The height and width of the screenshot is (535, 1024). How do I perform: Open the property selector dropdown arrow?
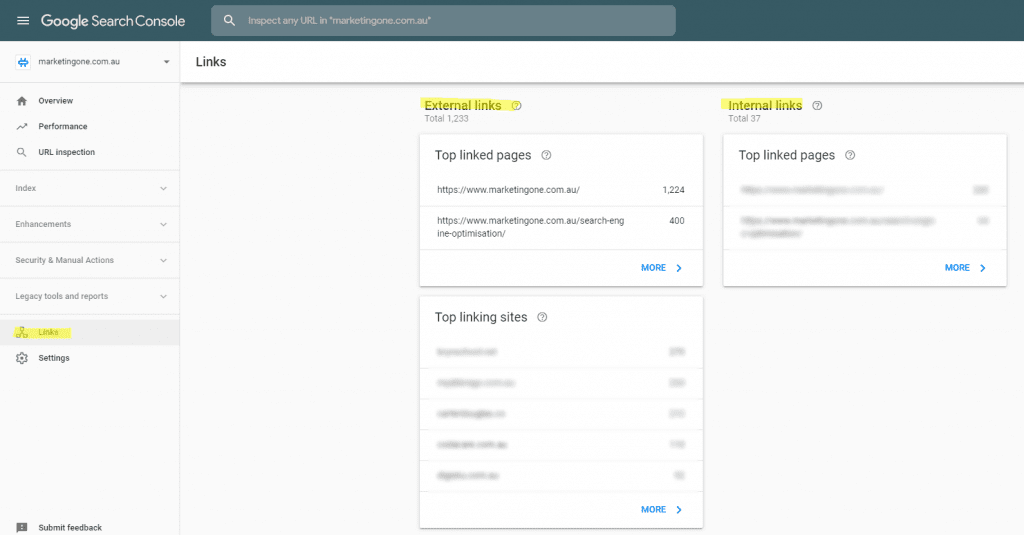coord(167,61)
